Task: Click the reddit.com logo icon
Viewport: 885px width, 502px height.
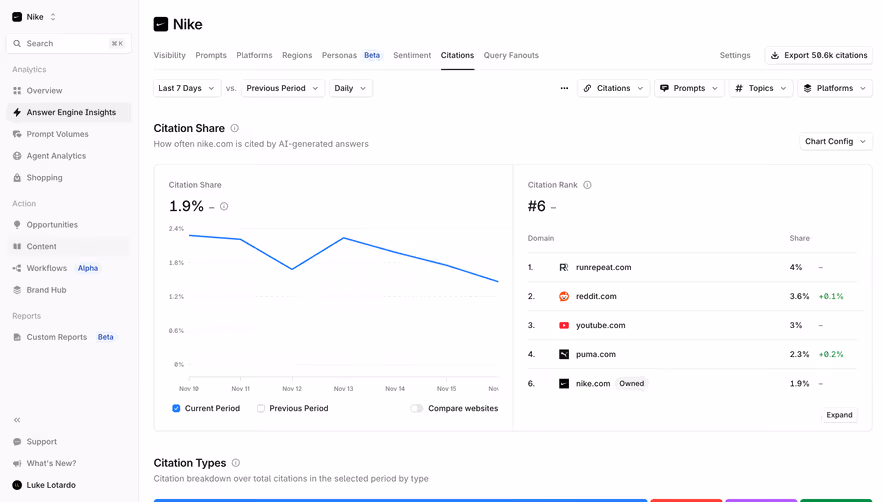Action: coord(564,296)
